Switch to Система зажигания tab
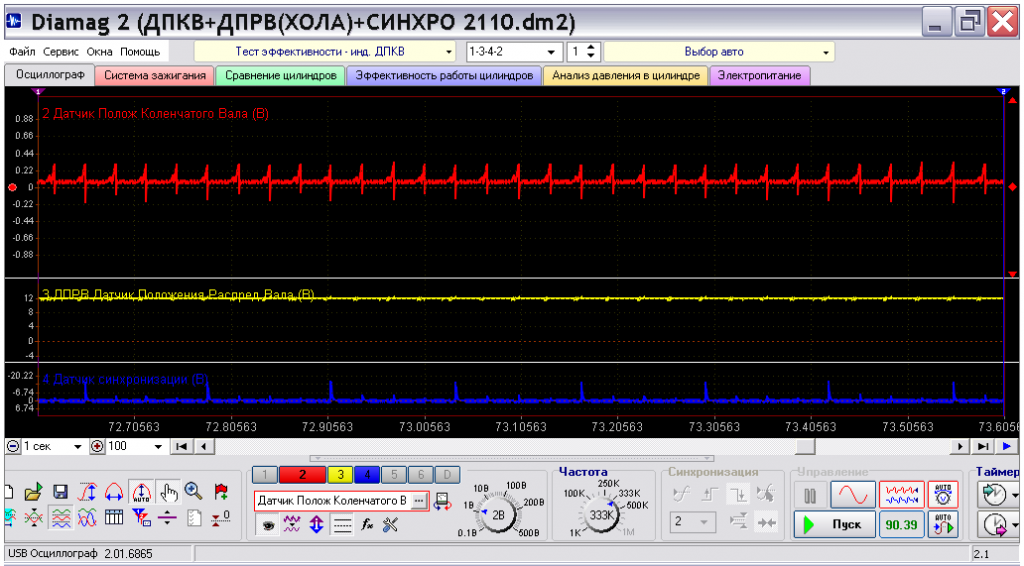The width and height of the screenshot is (1024, 566). (155, 76)
